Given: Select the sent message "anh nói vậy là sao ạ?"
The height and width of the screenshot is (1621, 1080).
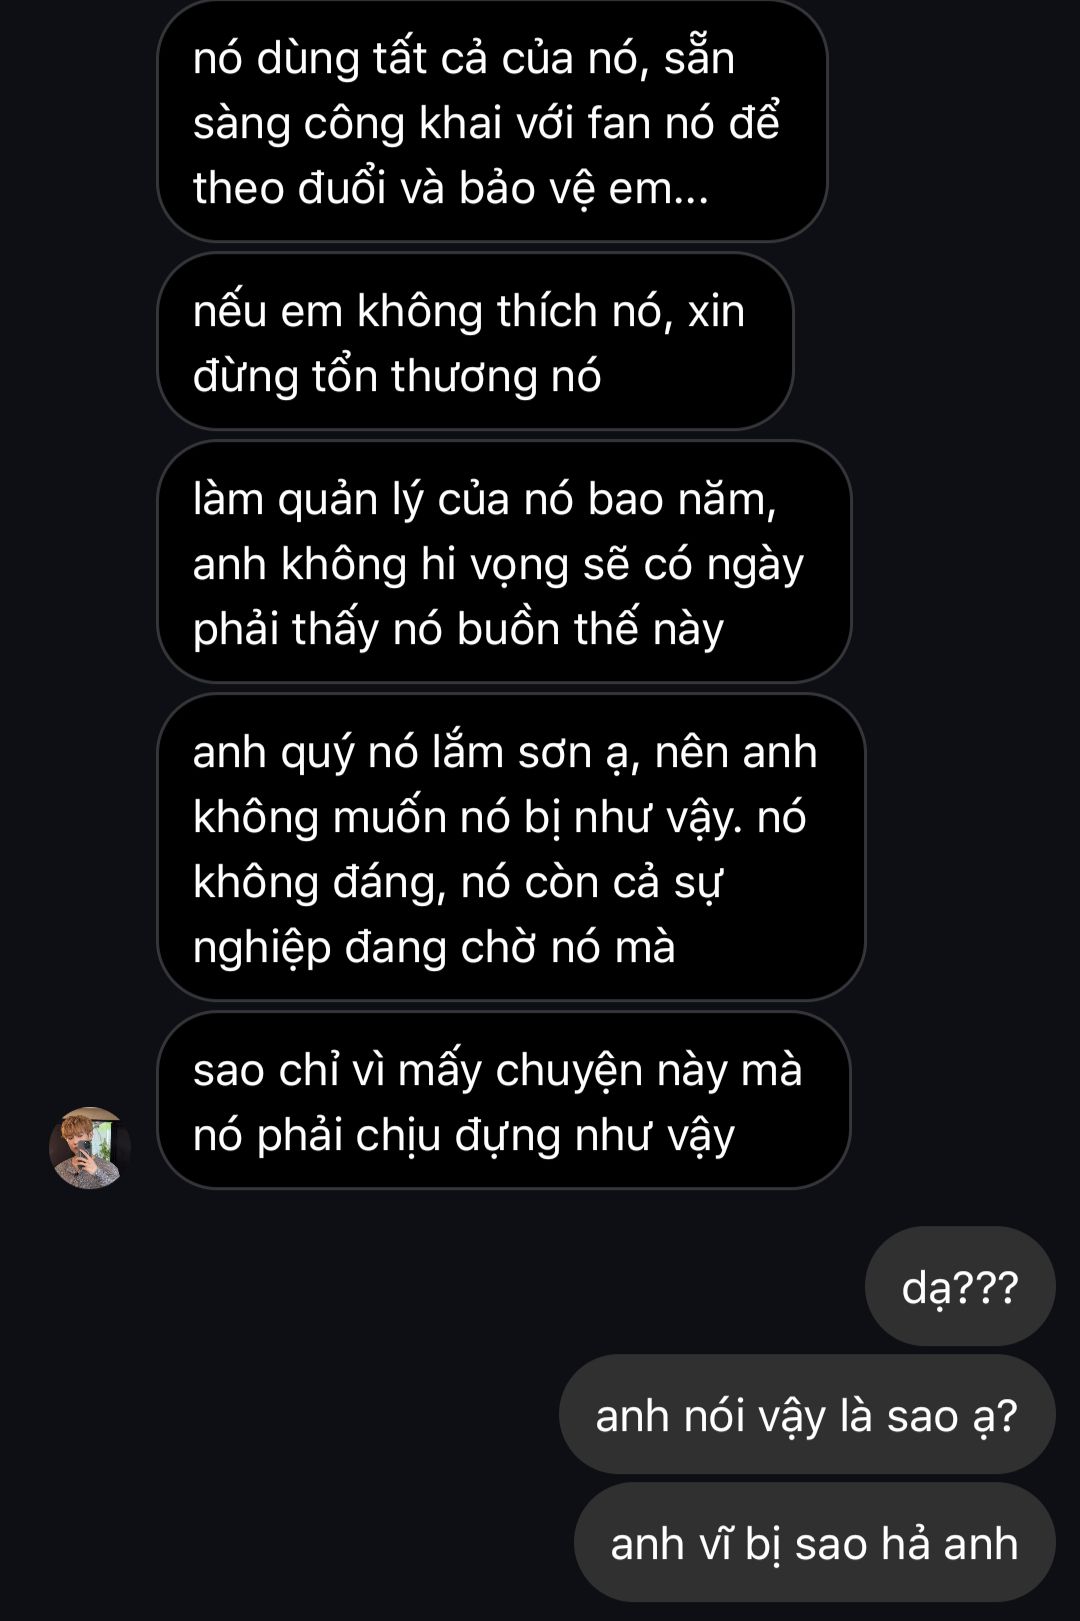Looking at the screenshot, I should point(807,1415).
